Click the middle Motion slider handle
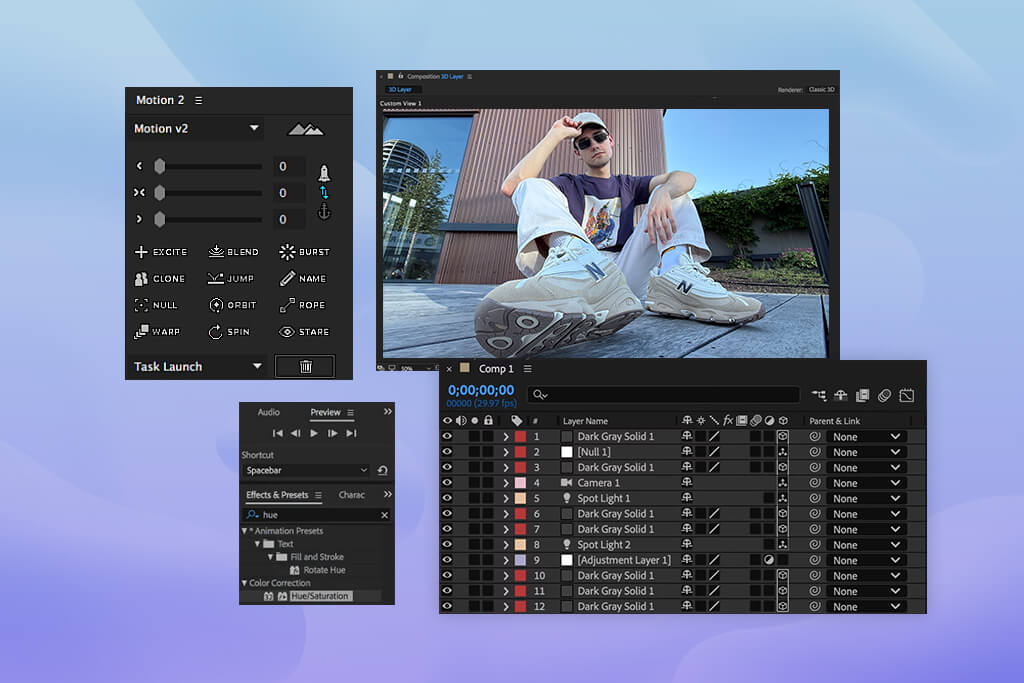This screenshot has height=683, width=1024. pos(159,193)
